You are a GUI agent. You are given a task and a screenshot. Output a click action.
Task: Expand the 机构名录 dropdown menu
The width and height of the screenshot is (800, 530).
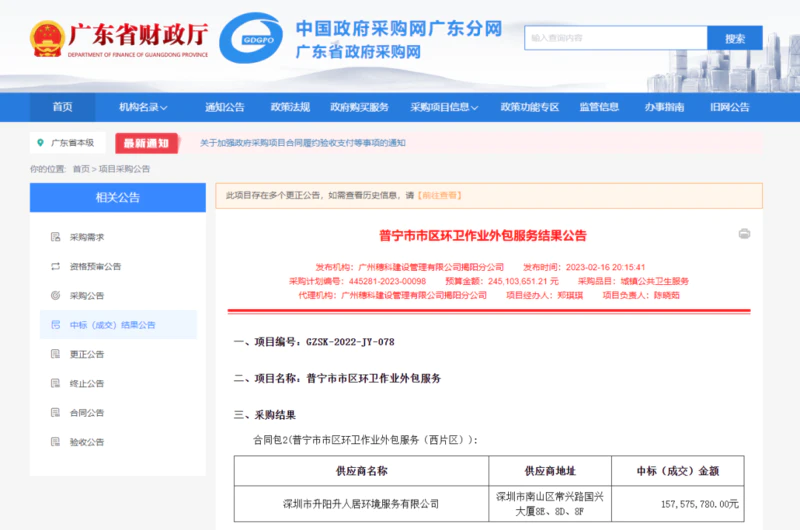pyautogui.click(x=143, y=107)
